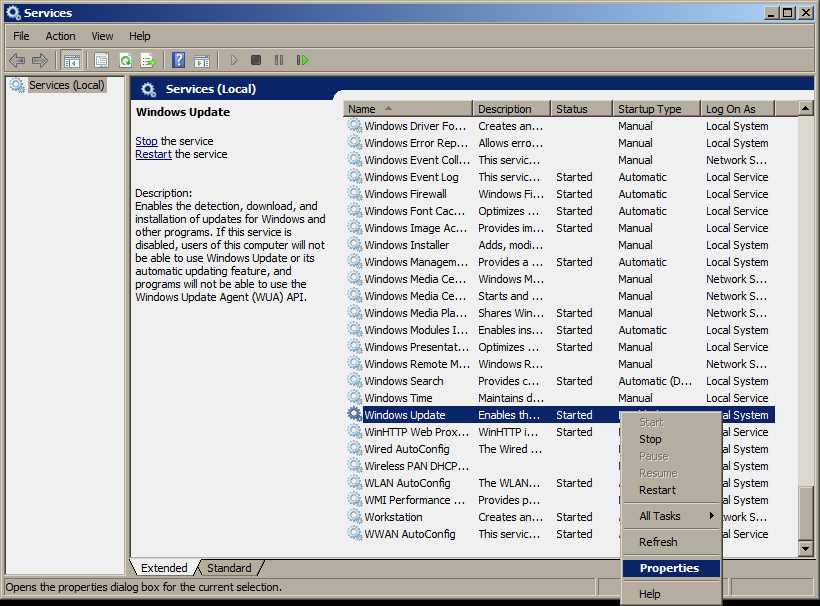This screenshot has width=820, height=606.
Task: Choose Help in the context menu
Action: click(x=671, y=594)
